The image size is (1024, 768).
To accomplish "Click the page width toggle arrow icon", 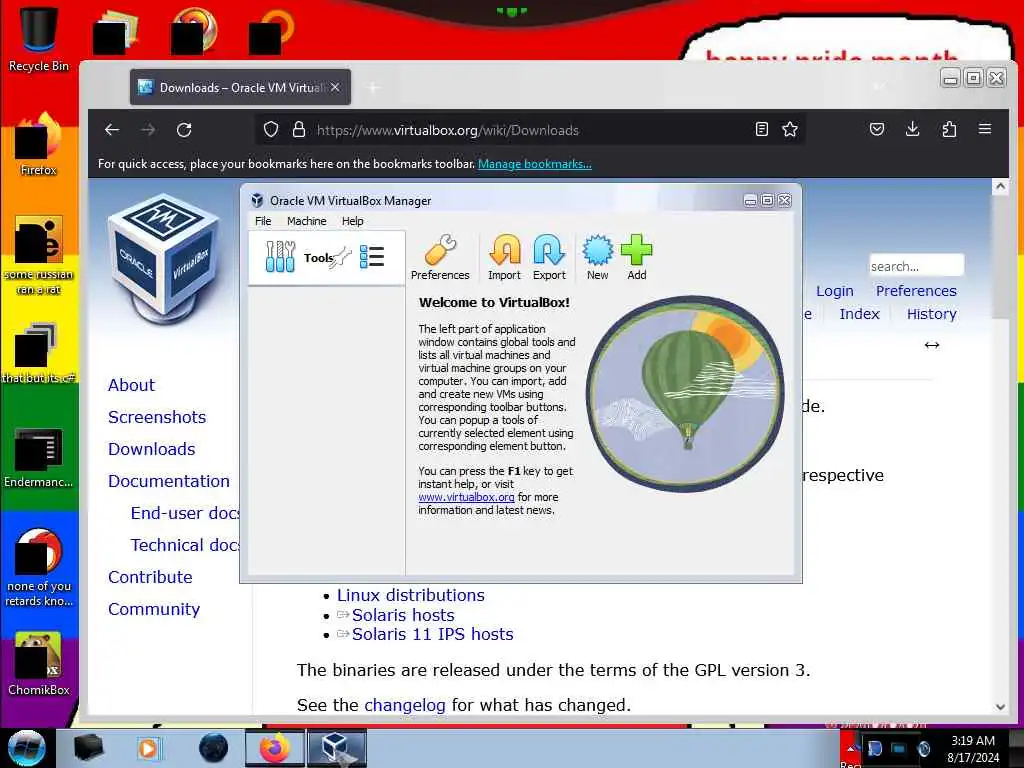I will 932,345.
